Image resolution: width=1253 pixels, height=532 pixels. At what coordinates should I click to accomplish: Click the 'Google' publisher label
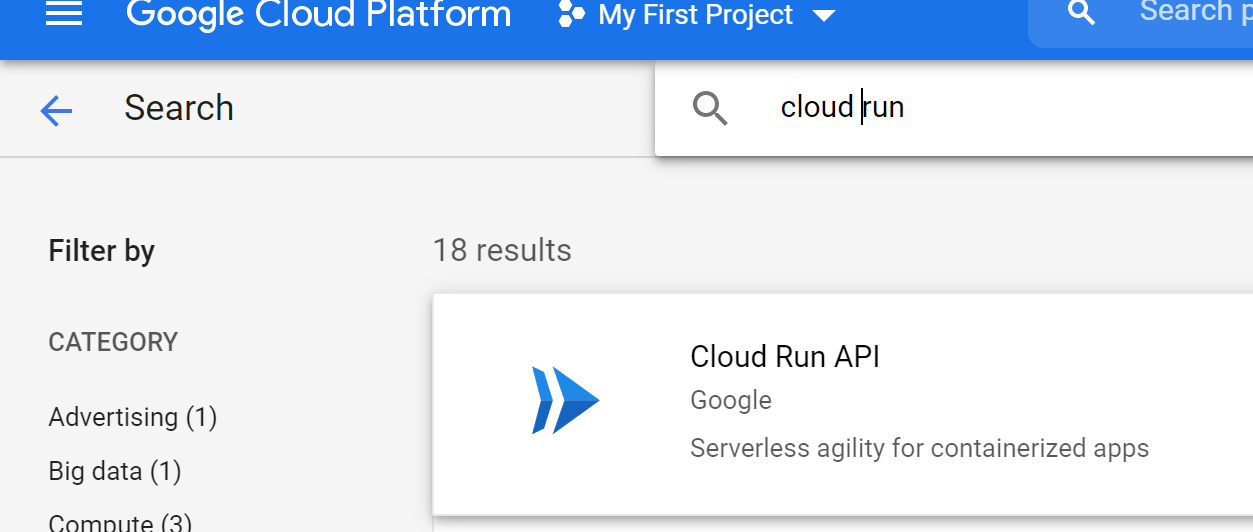(731, 401)
